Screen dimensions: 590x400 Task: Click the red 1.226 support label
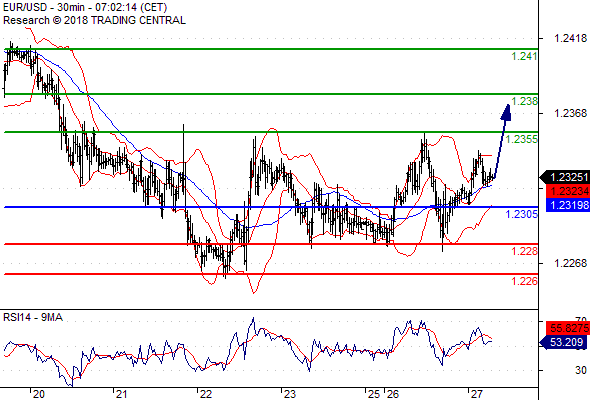[524, 281]
